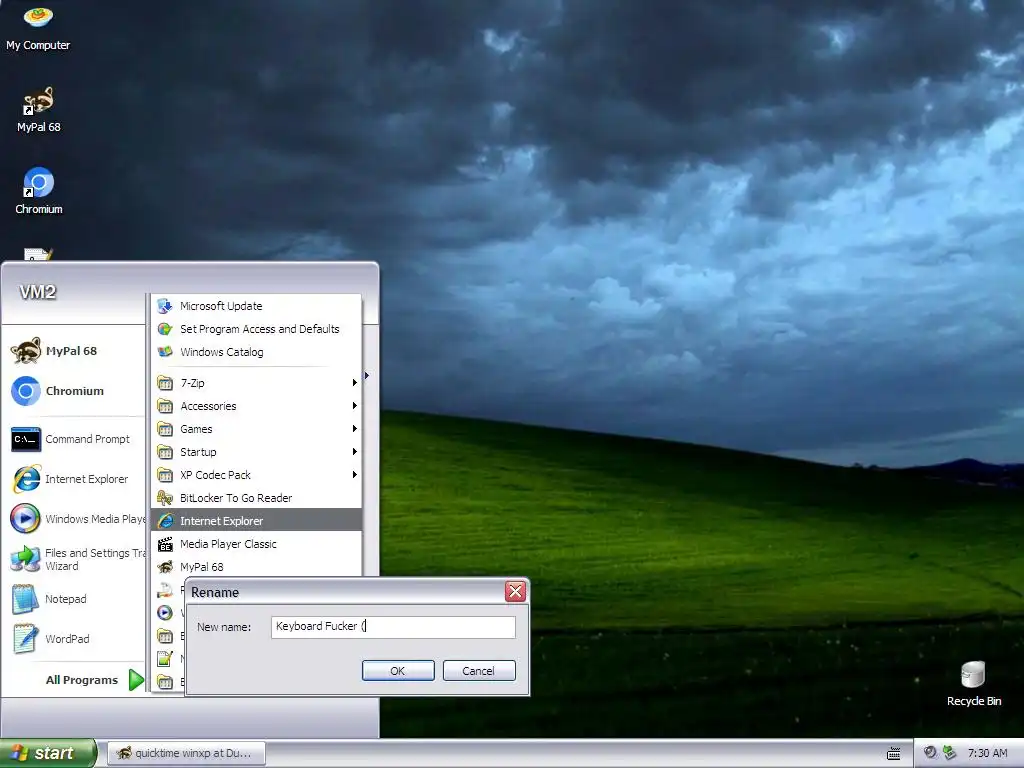Close the Rename dialog with X
Viewport: 1024px width, 768px height.
pyautogui.click(x=515, y=592)
